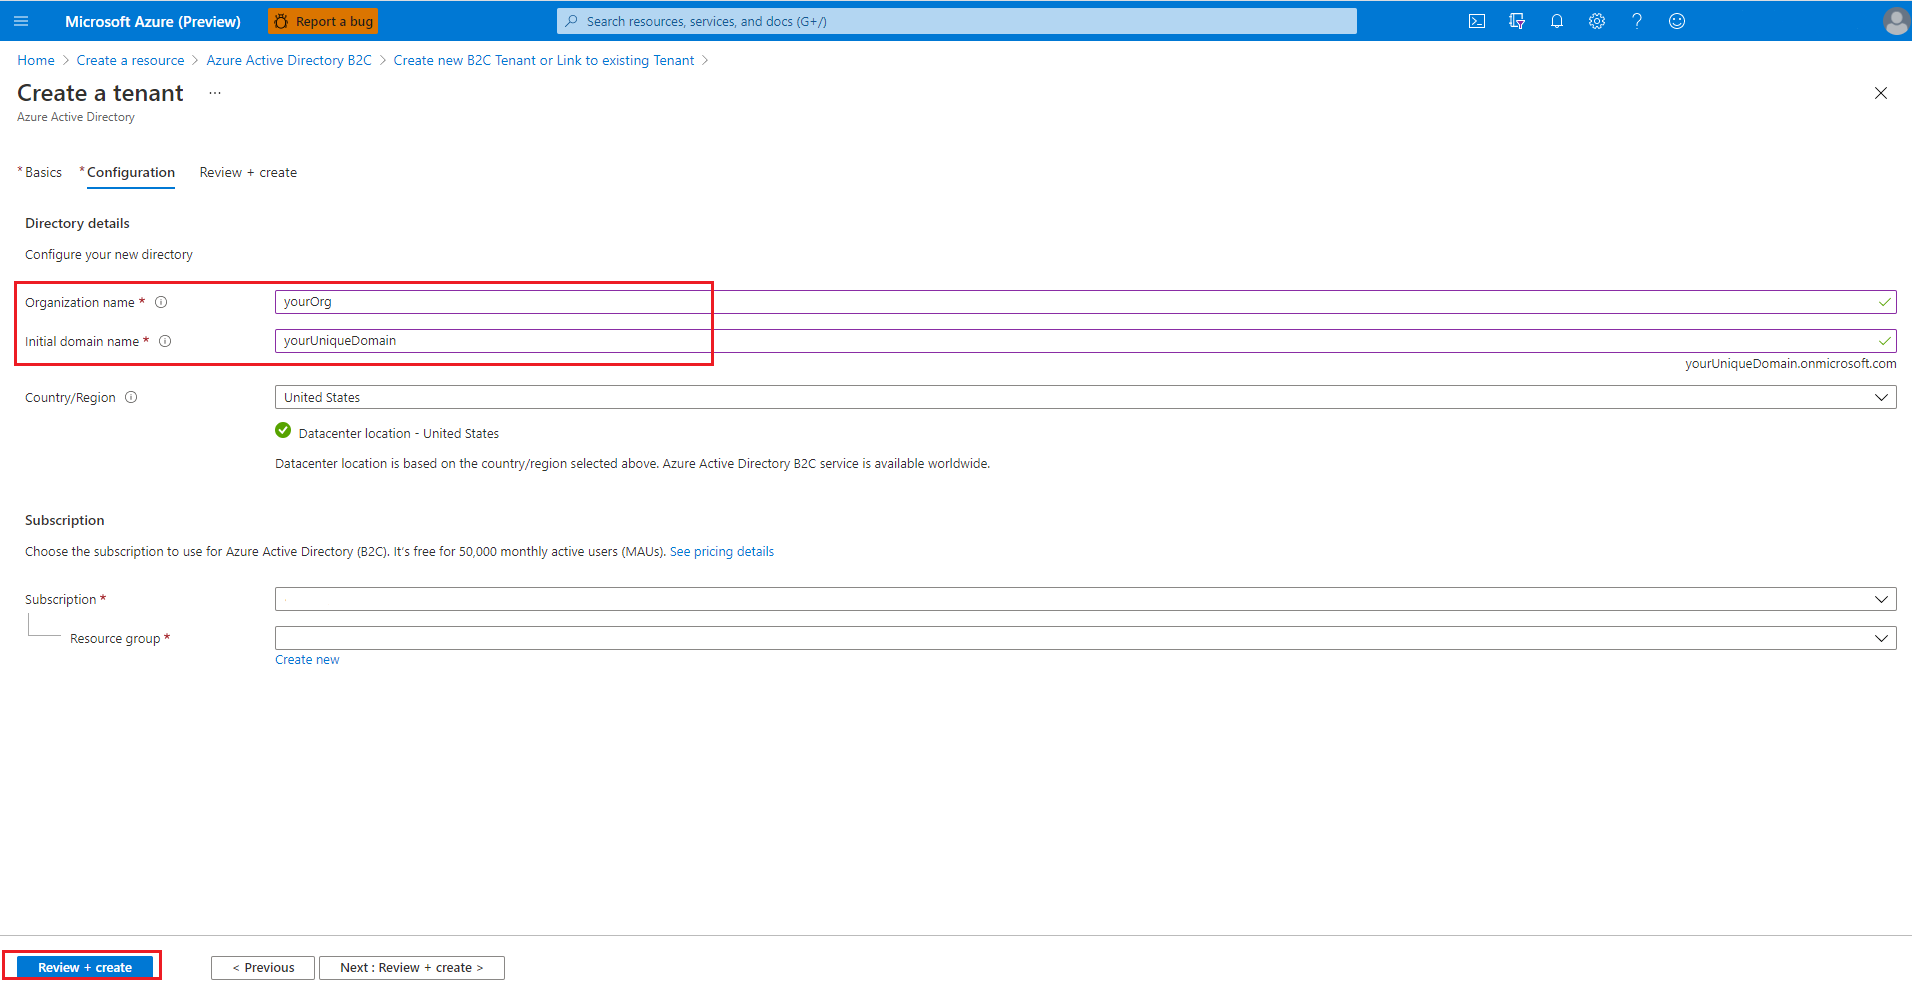Open the Cloud Shell terminal
The image size is (1912, 981).
[x=1477, y=20]
